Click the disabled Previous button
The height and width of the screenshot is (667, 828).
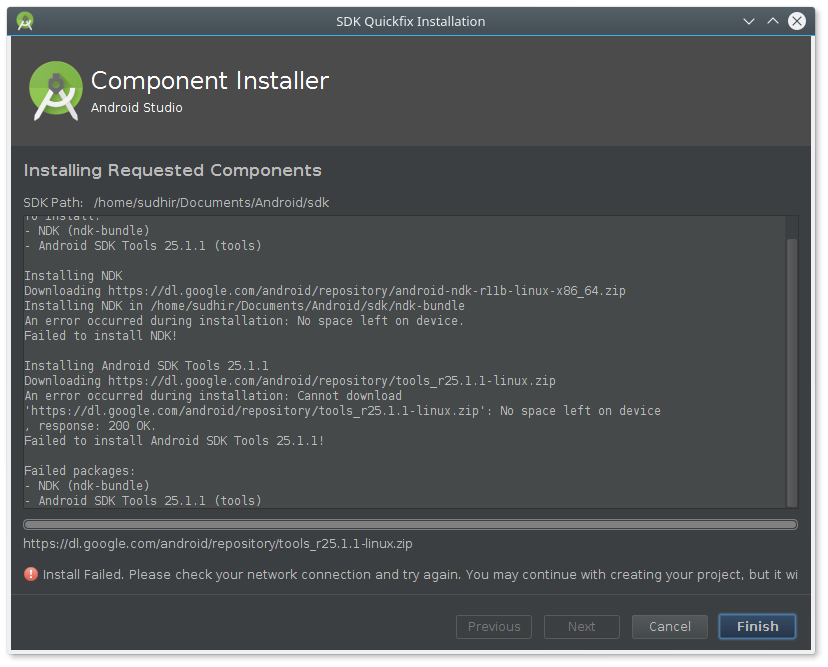click(x=493, y=626)
